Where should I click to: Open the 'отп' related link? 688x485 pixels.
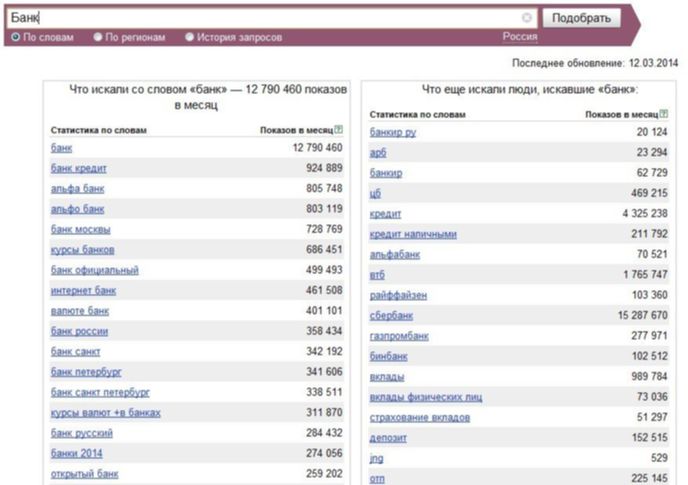(x=377, y=478)
